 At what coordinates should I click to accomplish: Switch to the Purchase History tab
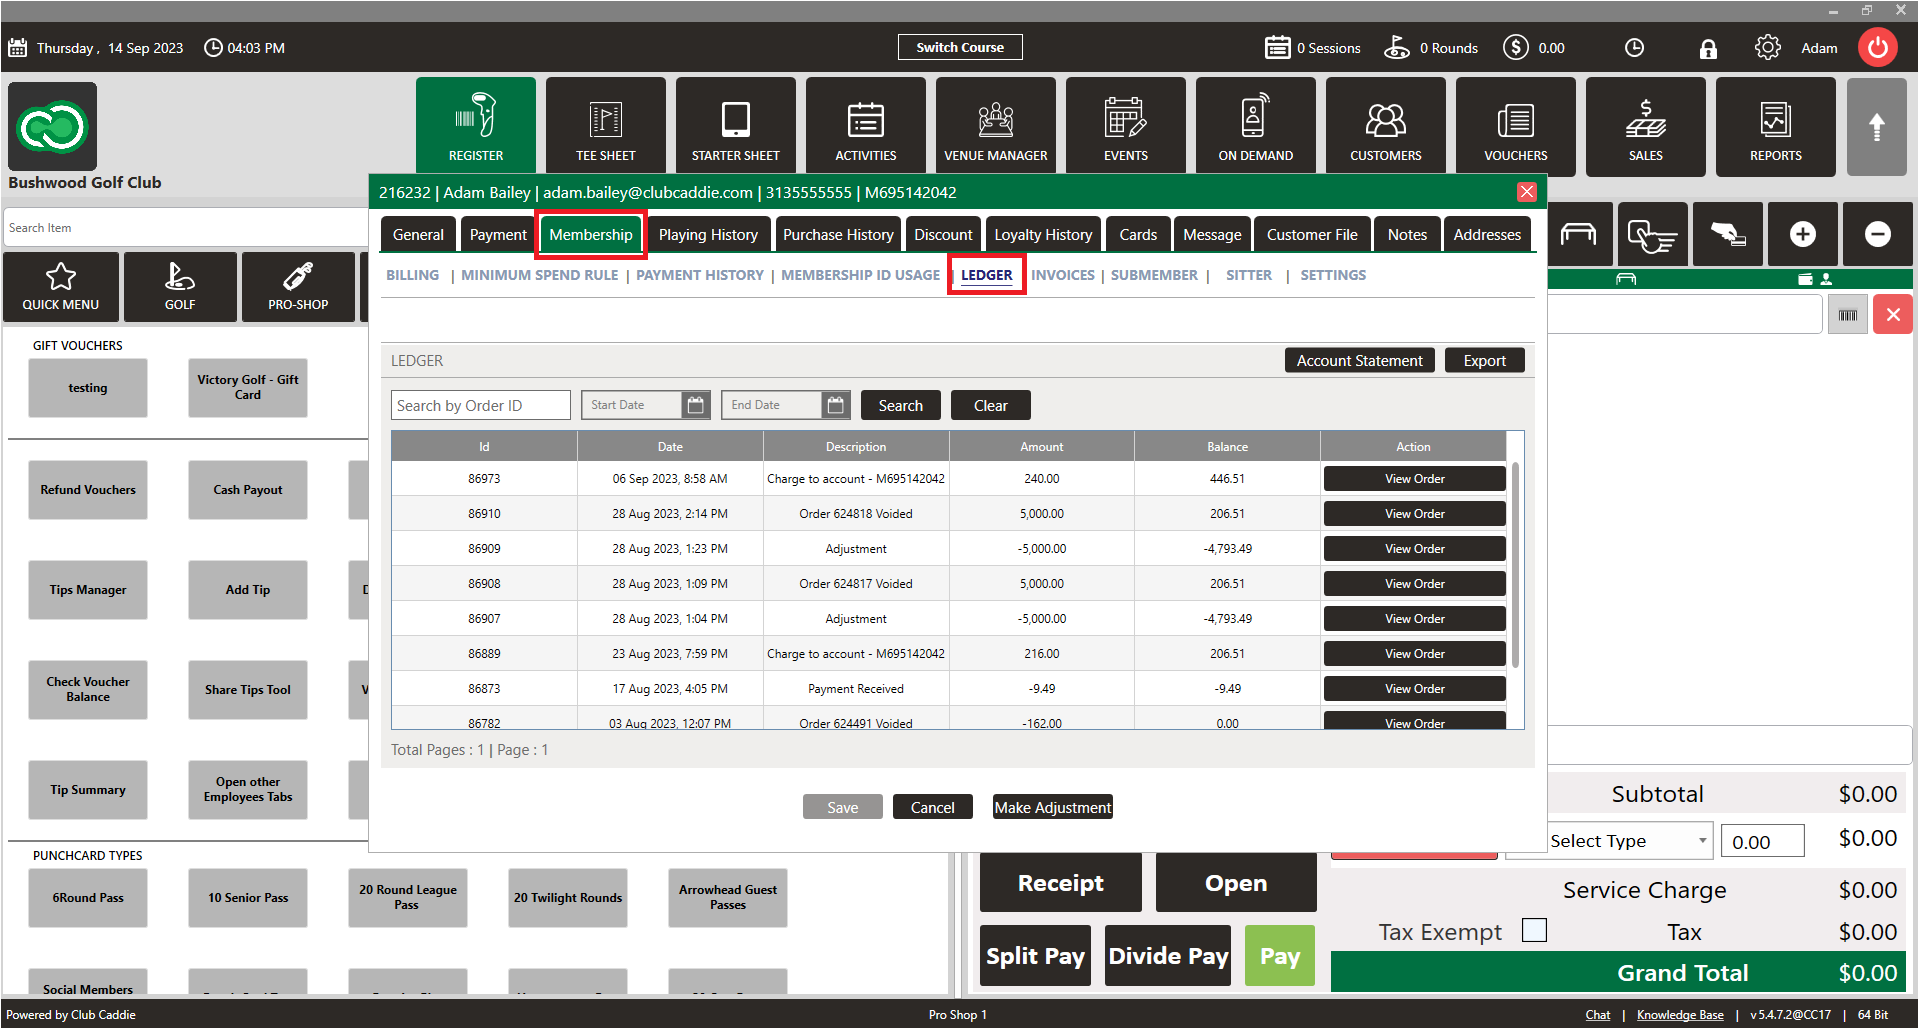tap(838, 235)
